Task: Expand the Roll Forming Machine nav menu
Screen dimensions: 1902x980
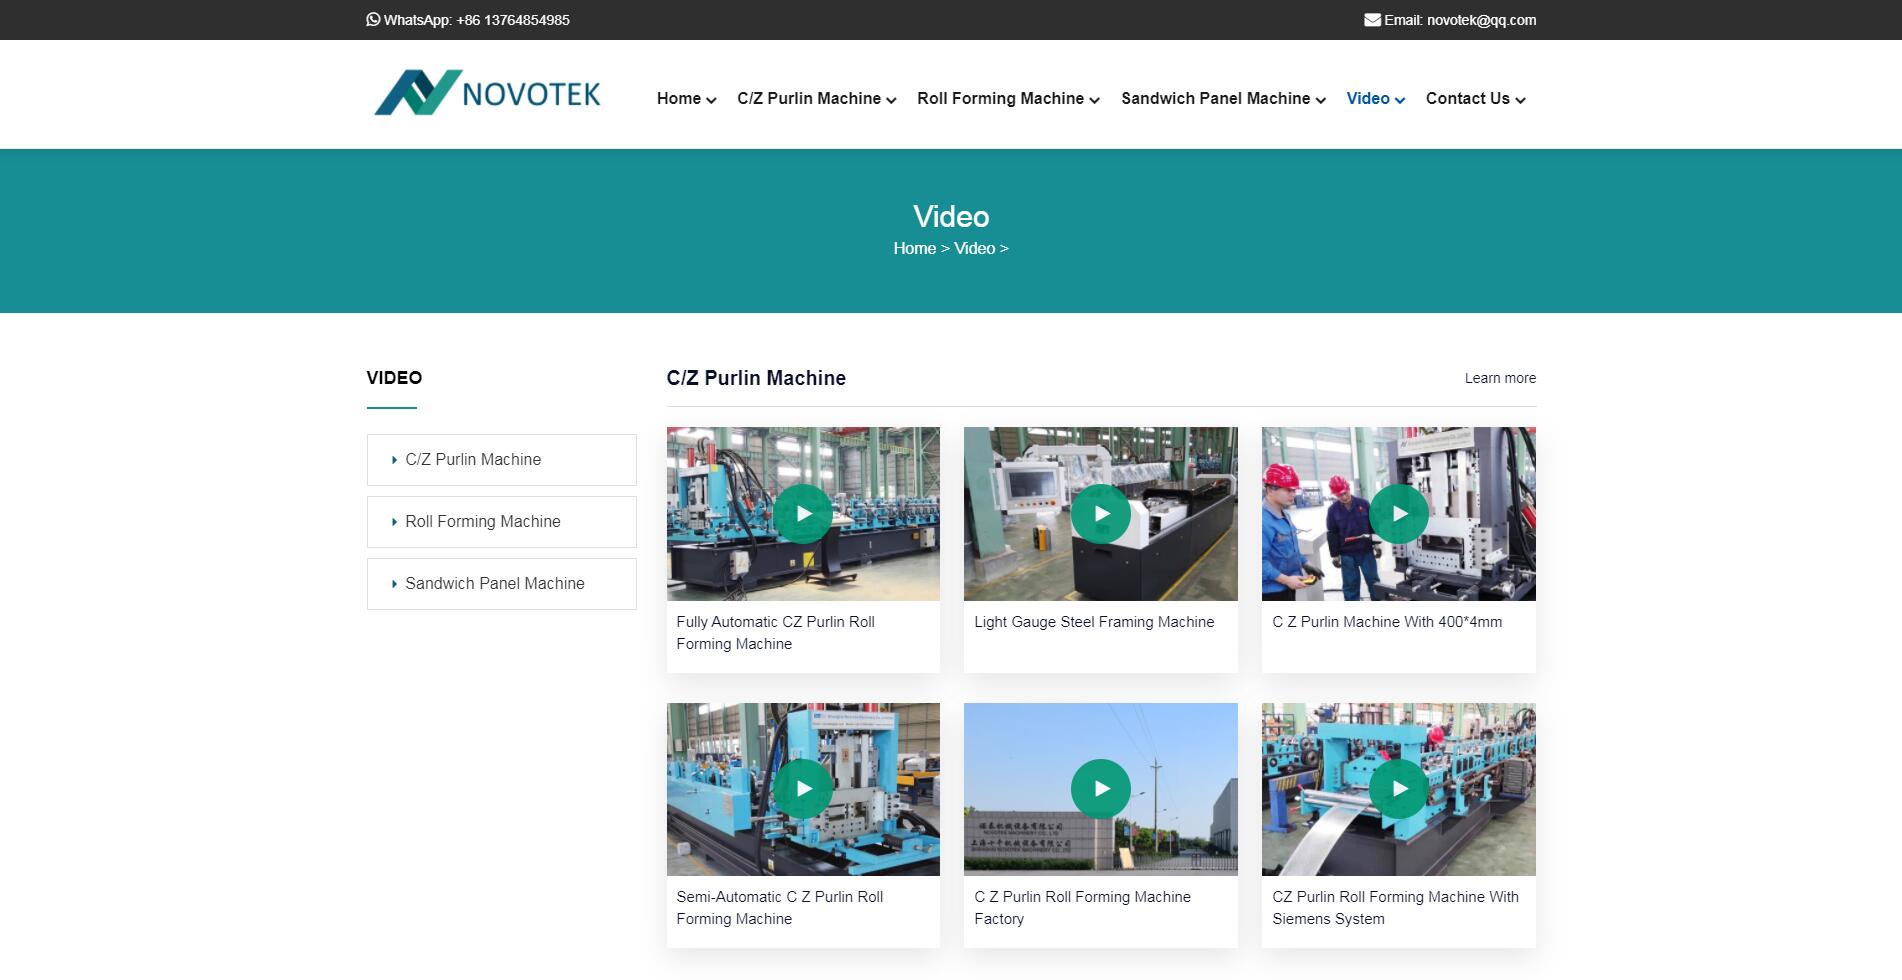Action: coord(1008,99)
